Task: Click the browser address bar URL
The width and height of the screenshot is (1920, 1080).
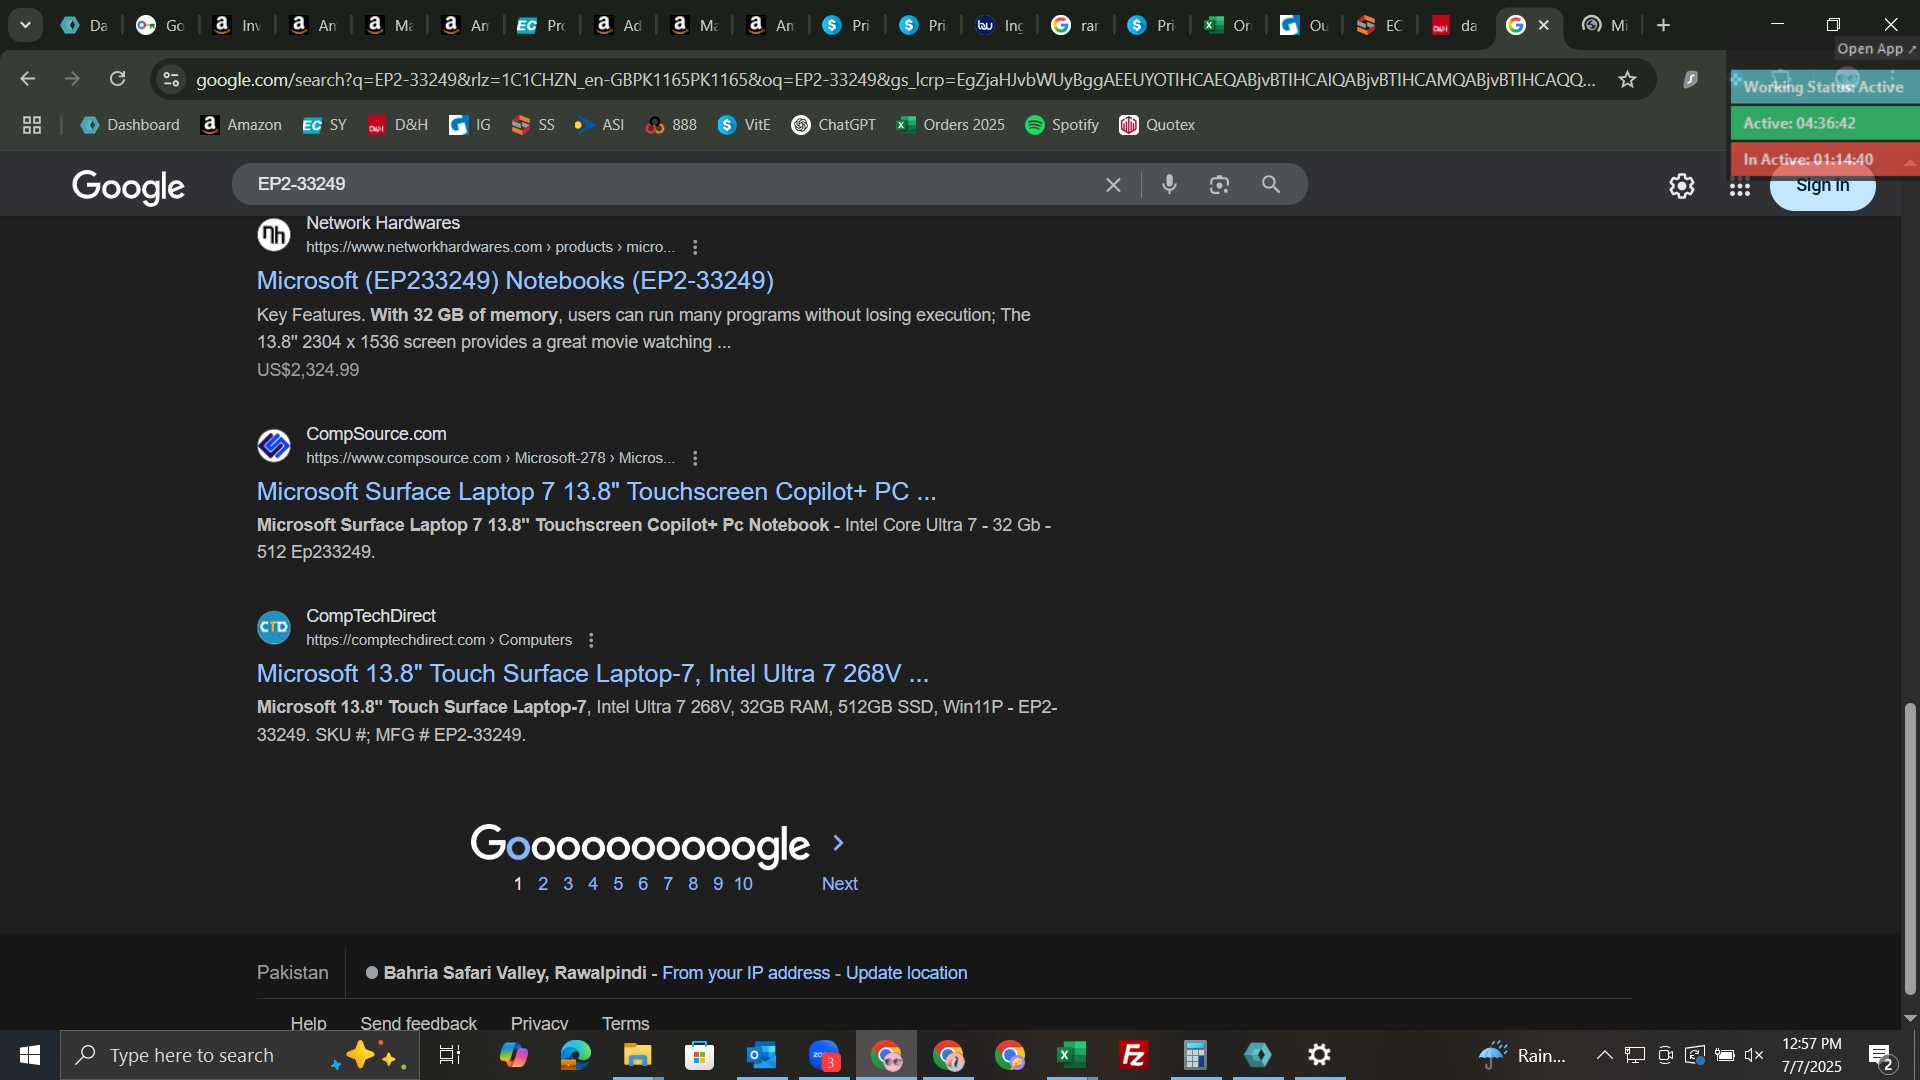Action: click(895, 80)
